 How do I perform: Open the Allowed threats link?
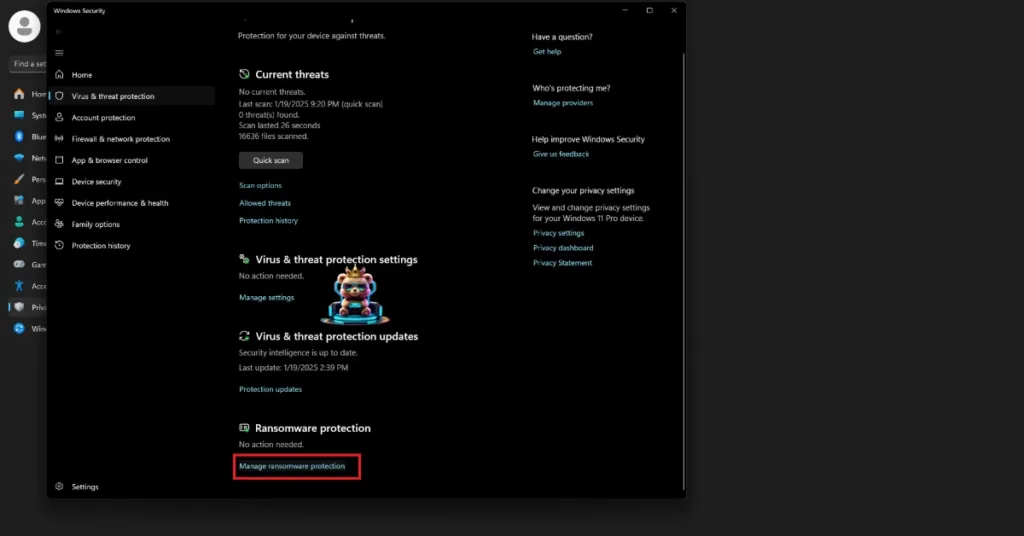(264, 203)
